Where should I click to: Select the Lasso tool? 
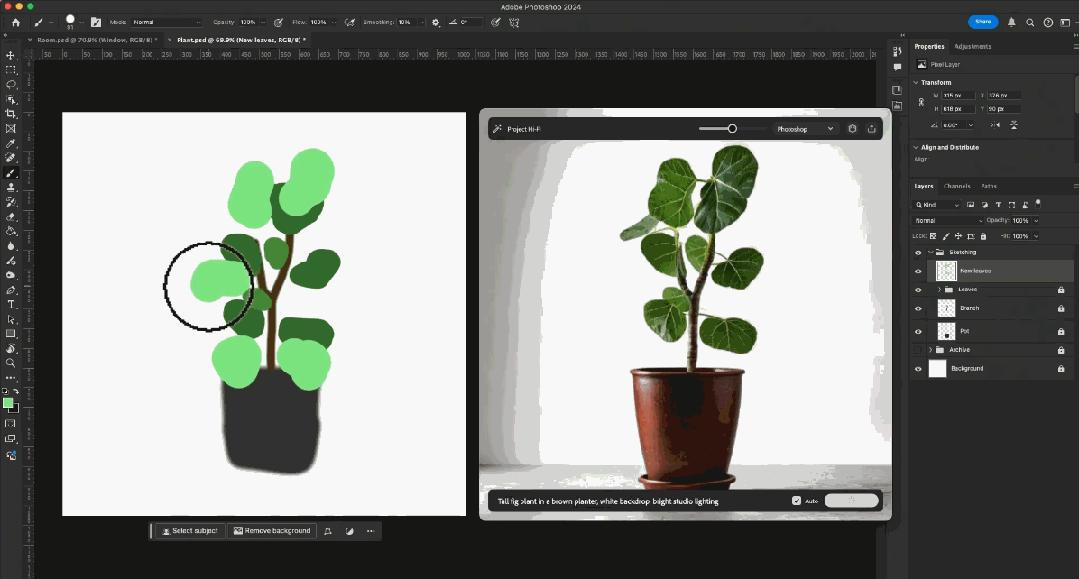point(10,85)
